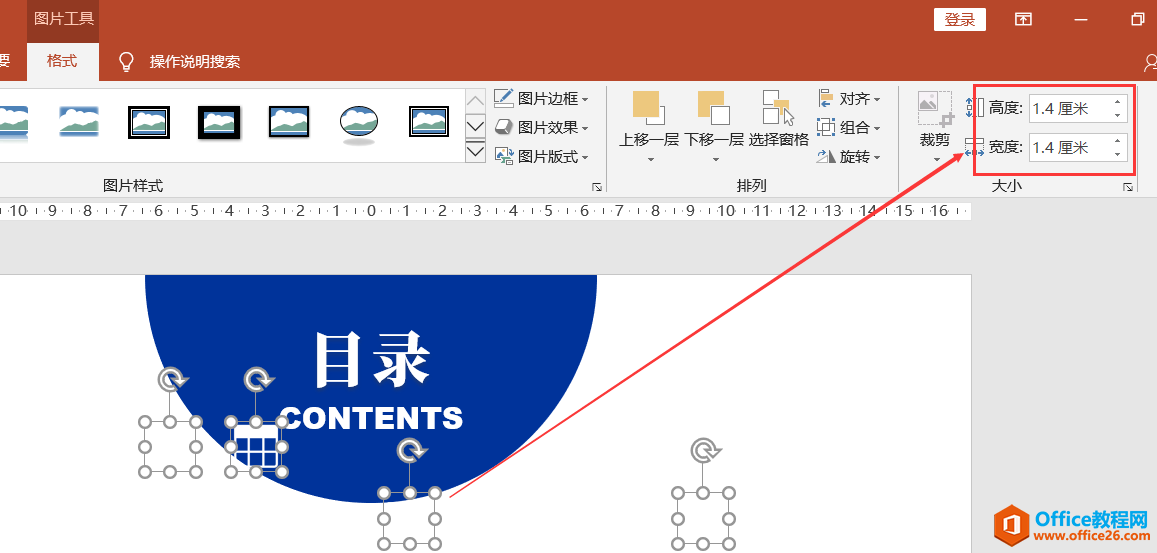Open the 图片效果 picture effects dropdown
The height and width of the screenshot is (553, 1157).
click(542, 127)
